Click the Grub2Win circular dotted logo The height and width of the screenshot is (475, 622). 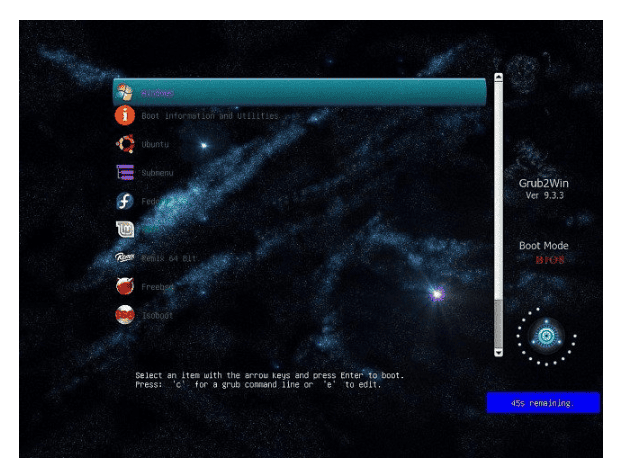[546, 336]
